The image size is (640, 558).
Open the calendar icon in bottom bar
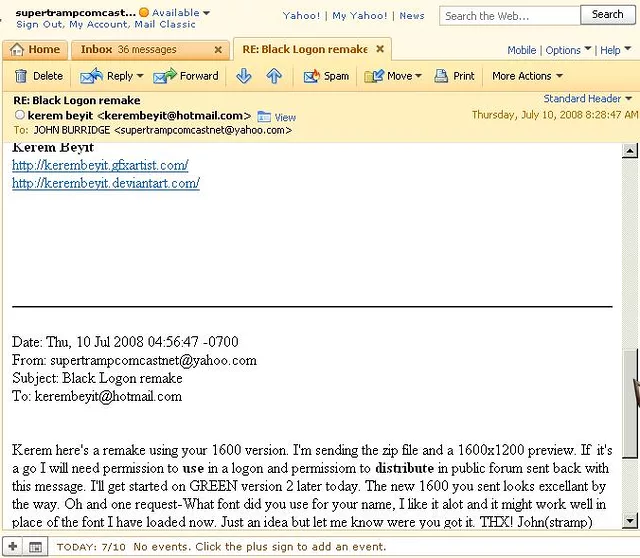tap(35, 547)
